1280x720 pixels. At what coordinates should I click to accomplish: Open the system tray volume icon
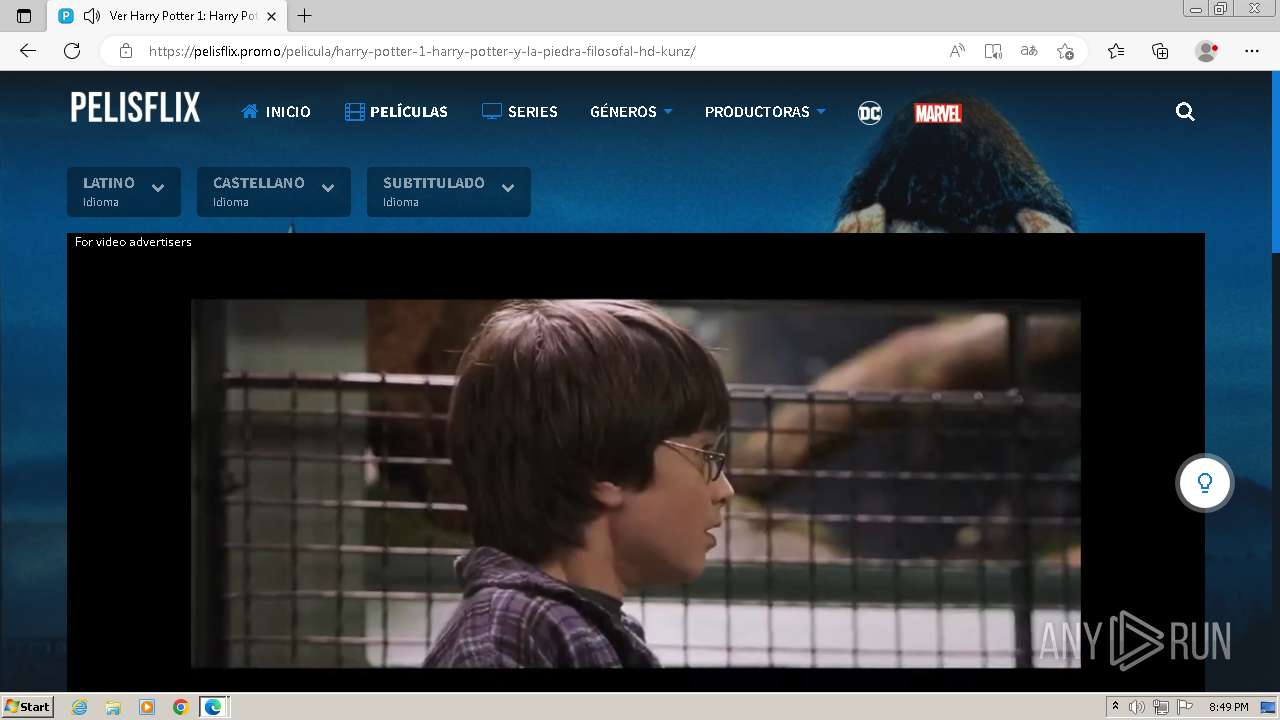[1138, 707]
